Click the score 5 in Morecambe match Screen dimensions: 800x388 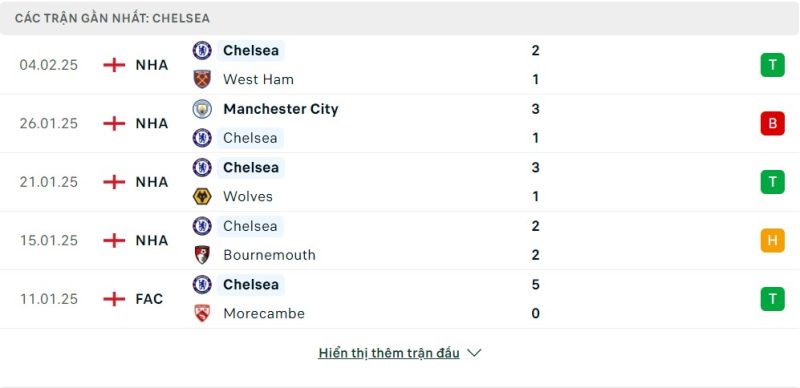pyautogui.click(x=535, y=284)
